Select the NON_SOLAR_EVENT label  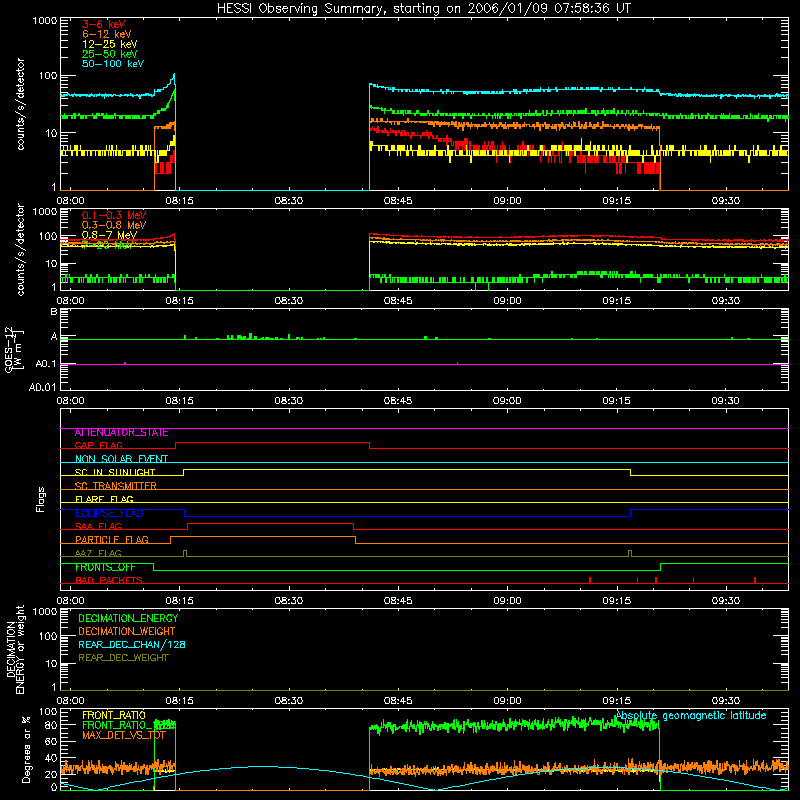[121, 459]
